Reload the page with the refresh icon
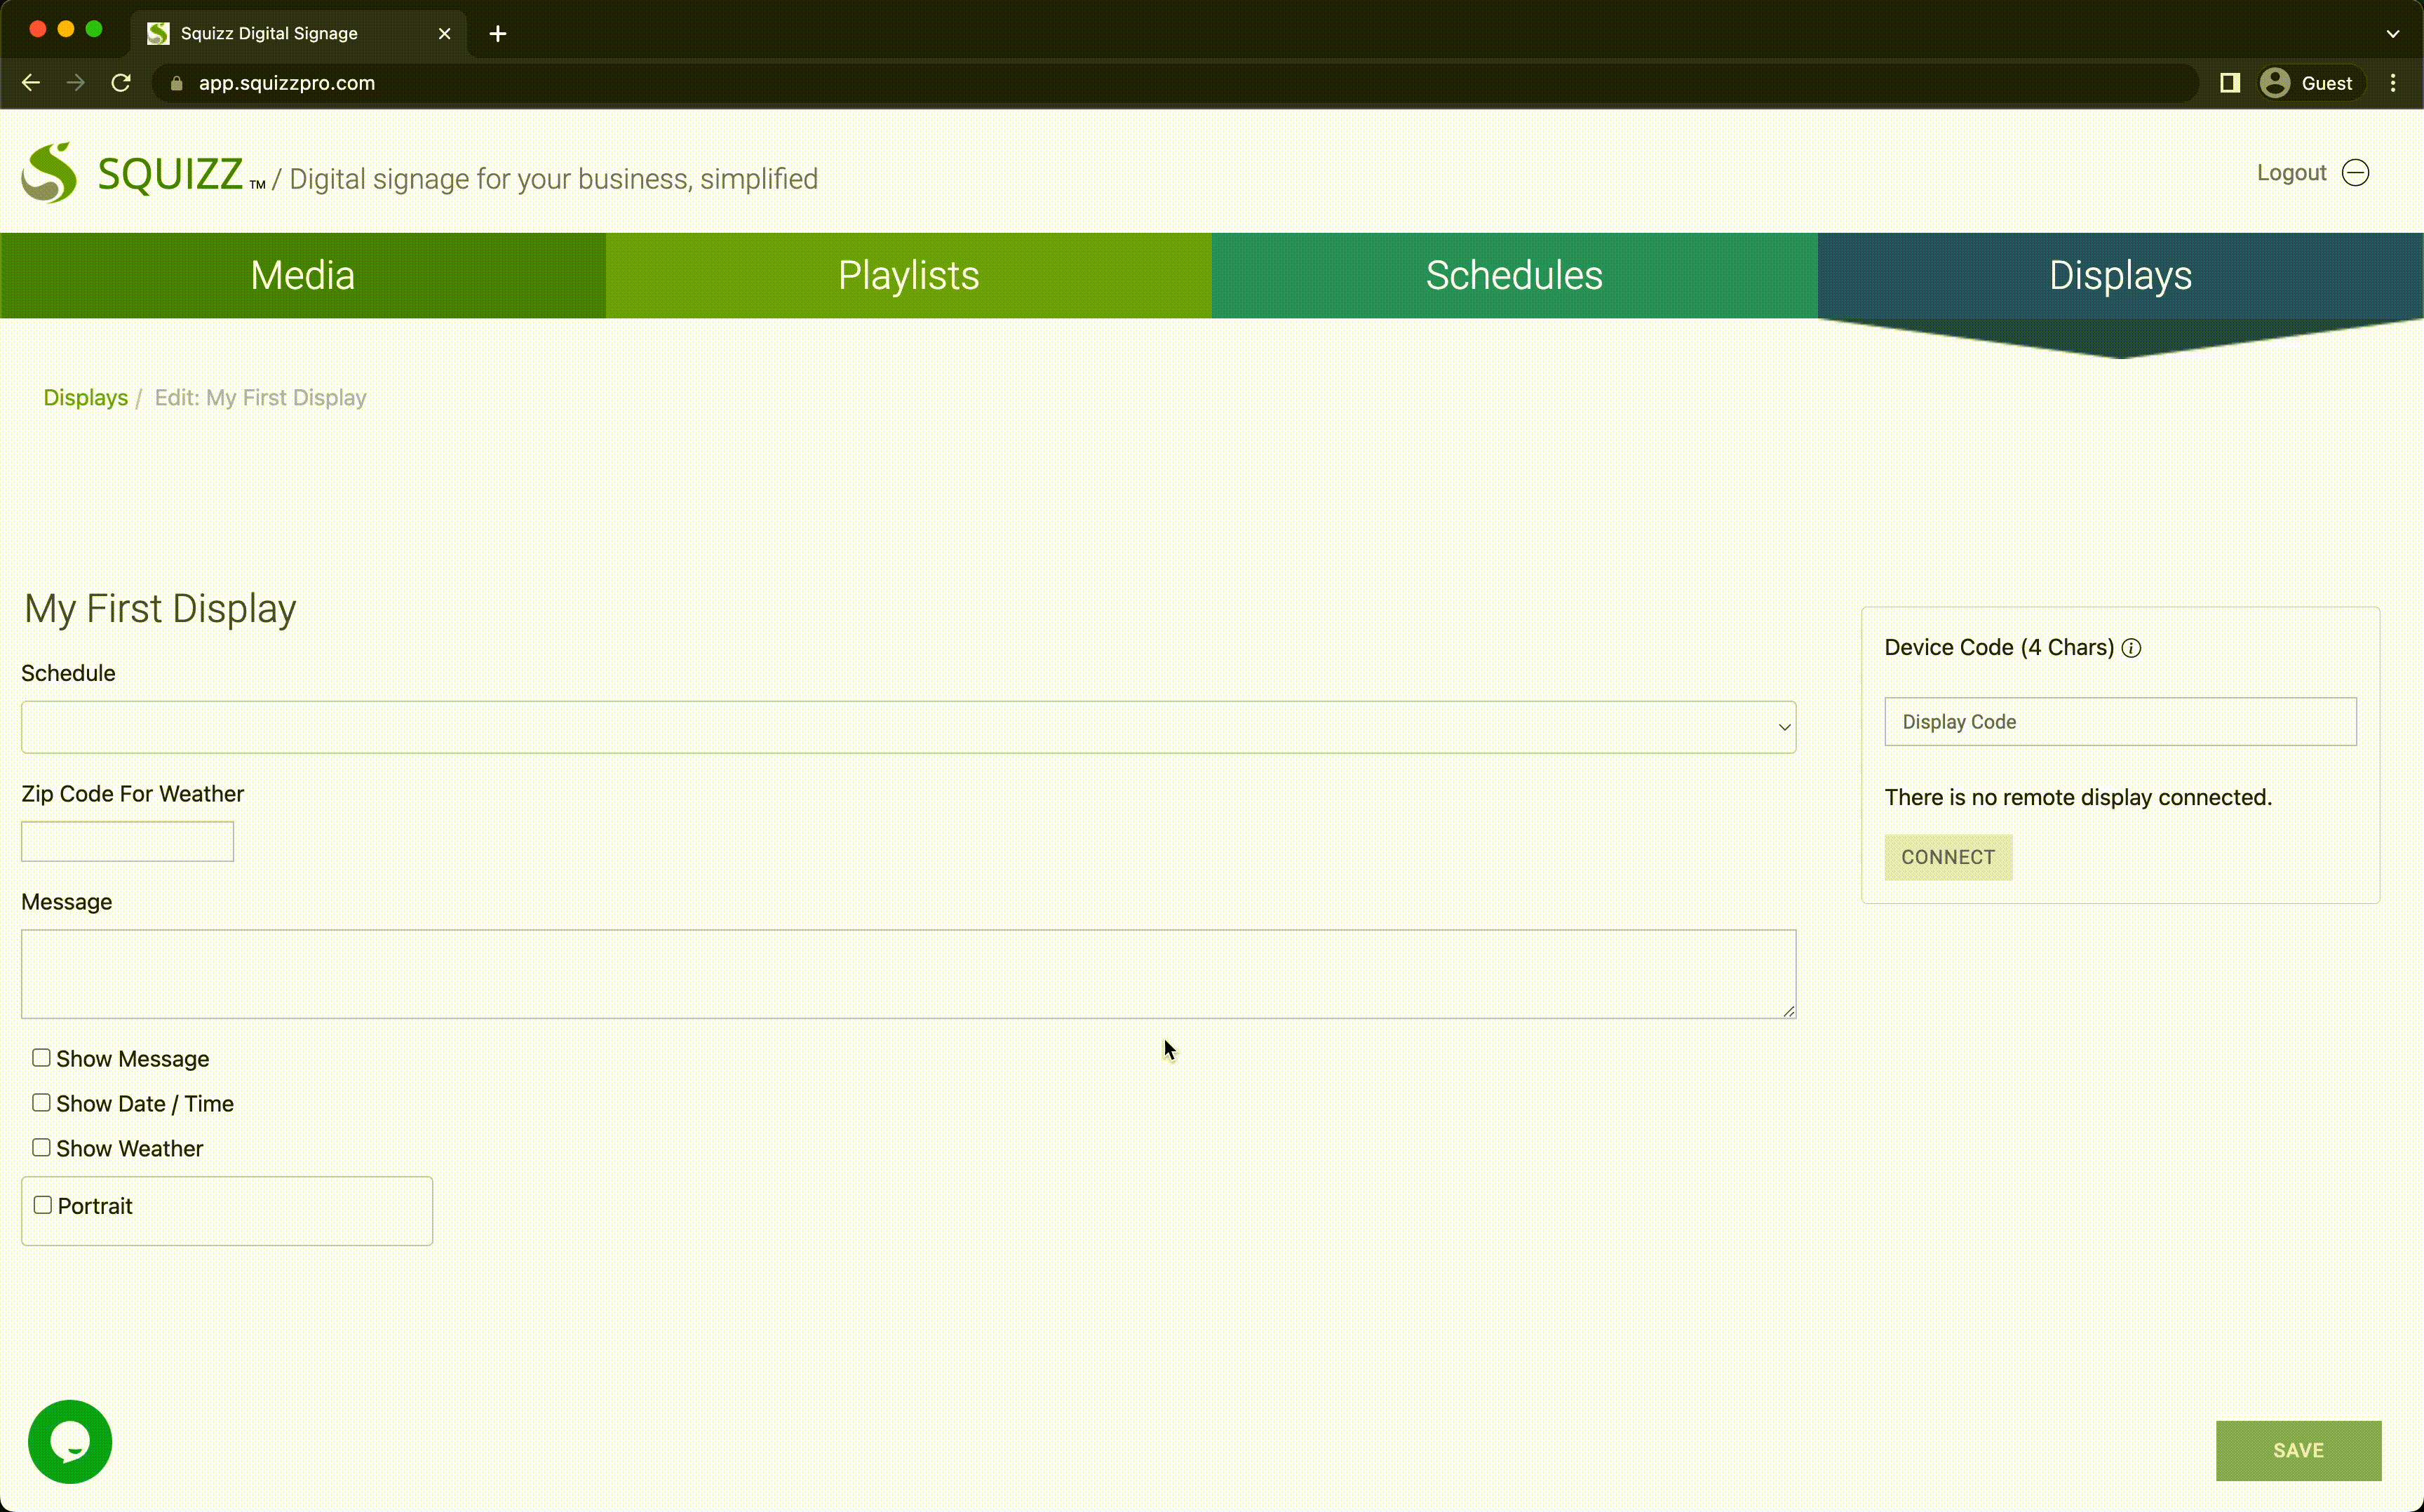Viewport: 2424px width, 1512px height. (x=121, y=83)
